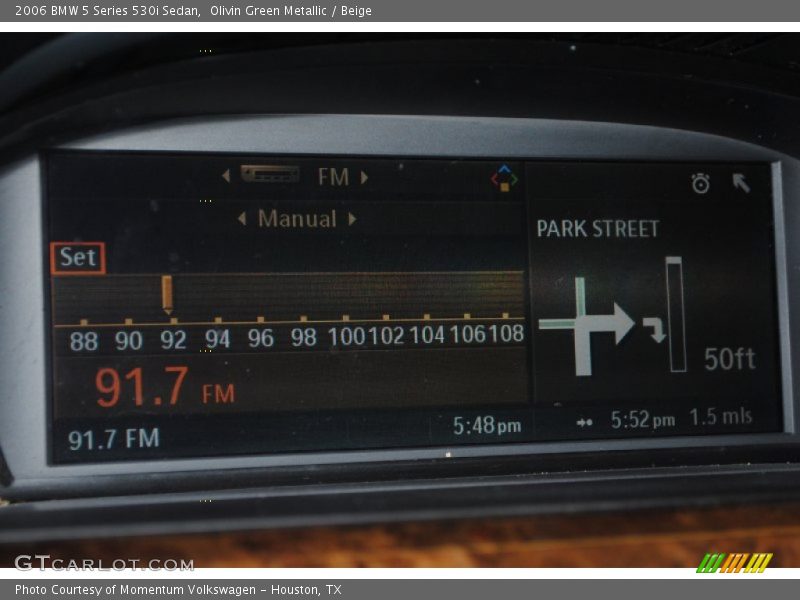
Task: Click the 104 mark on frequency scale
Action: point(427,335)
